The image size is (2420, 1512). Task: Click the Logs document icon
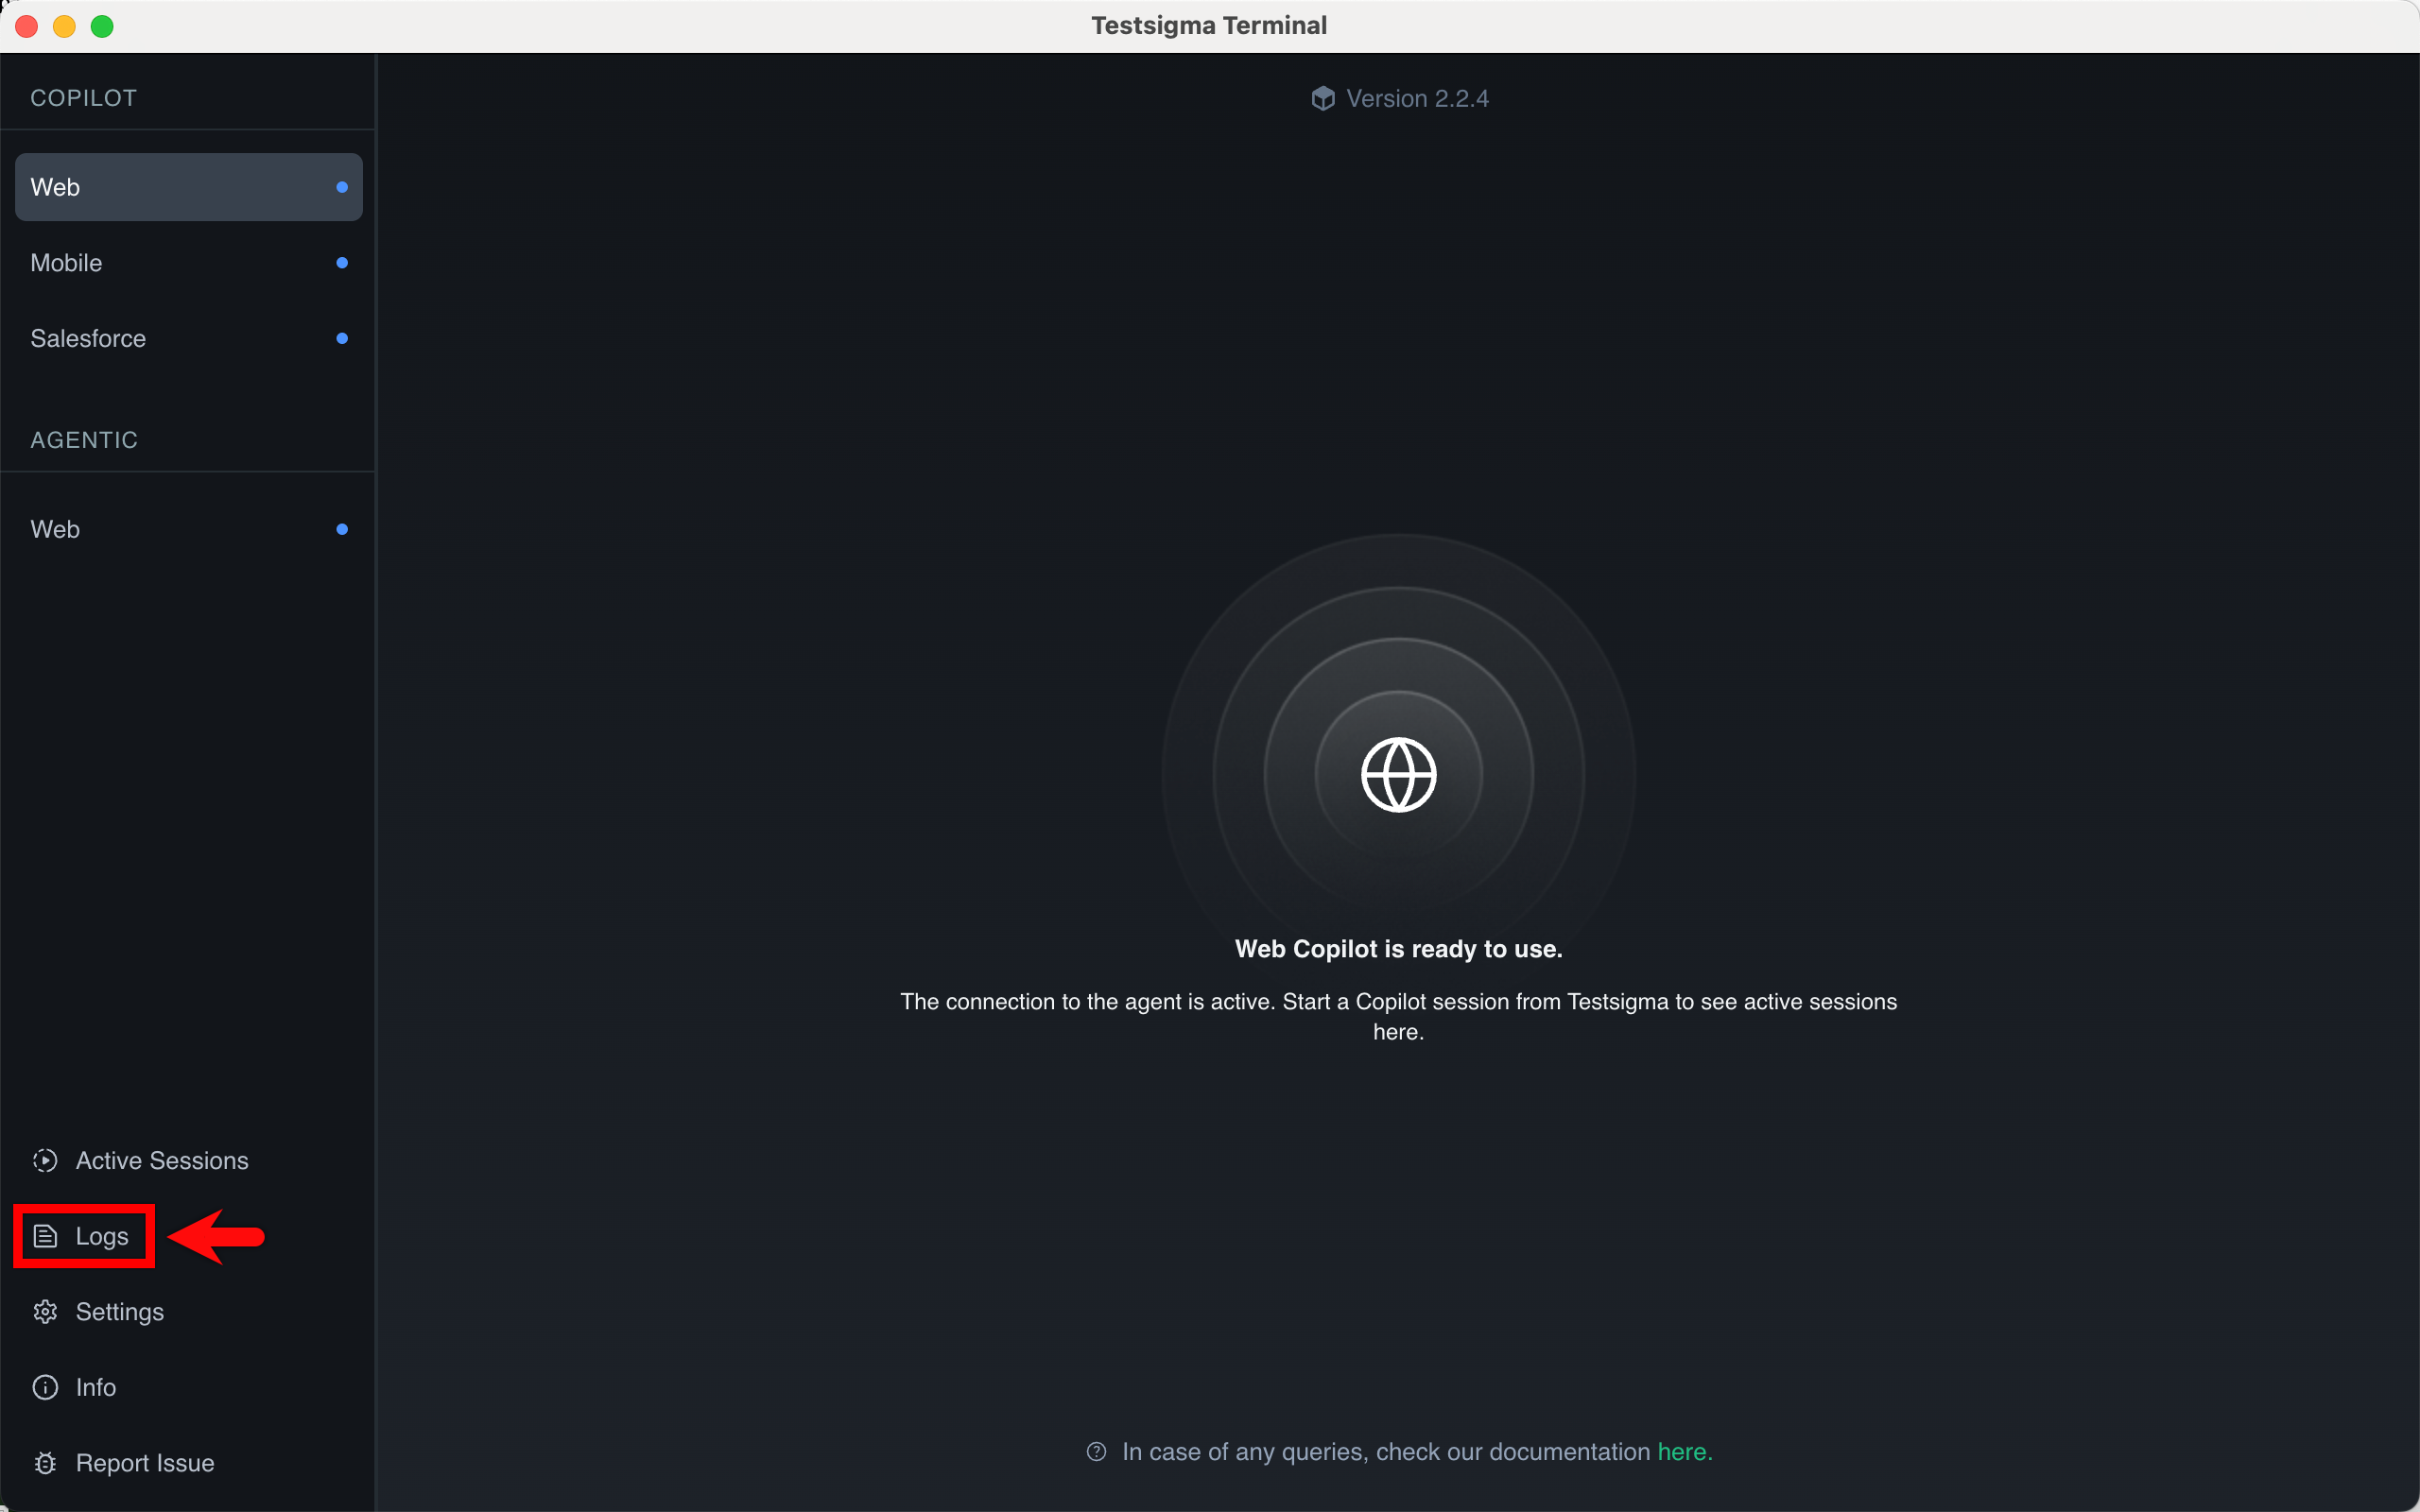click(45, 1236)
